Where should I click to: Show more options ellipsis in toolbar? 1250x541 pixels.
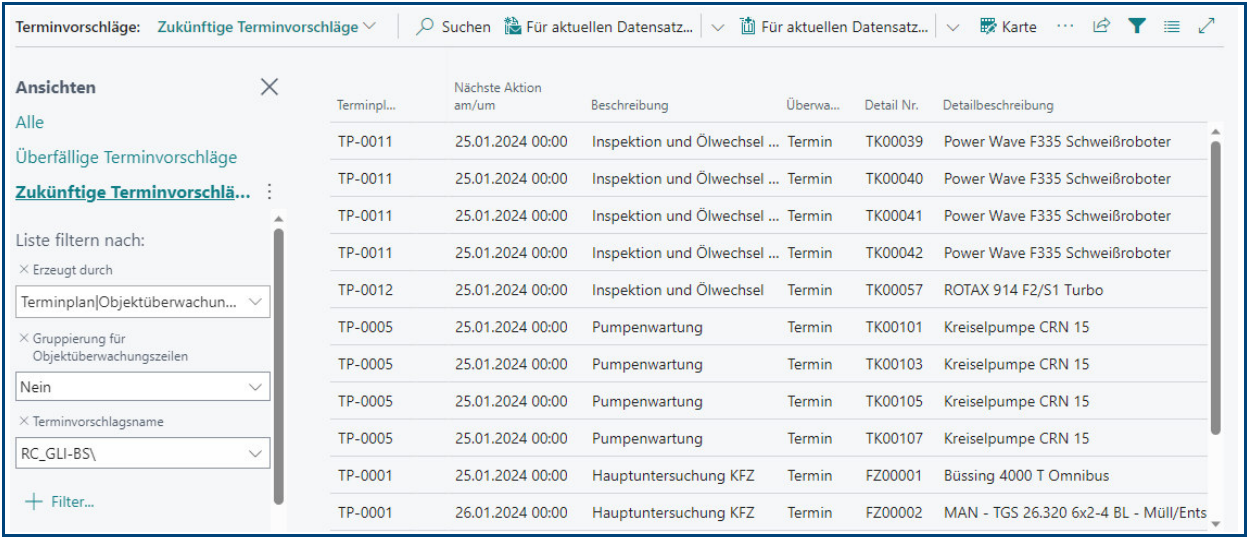coord(1065,27)
